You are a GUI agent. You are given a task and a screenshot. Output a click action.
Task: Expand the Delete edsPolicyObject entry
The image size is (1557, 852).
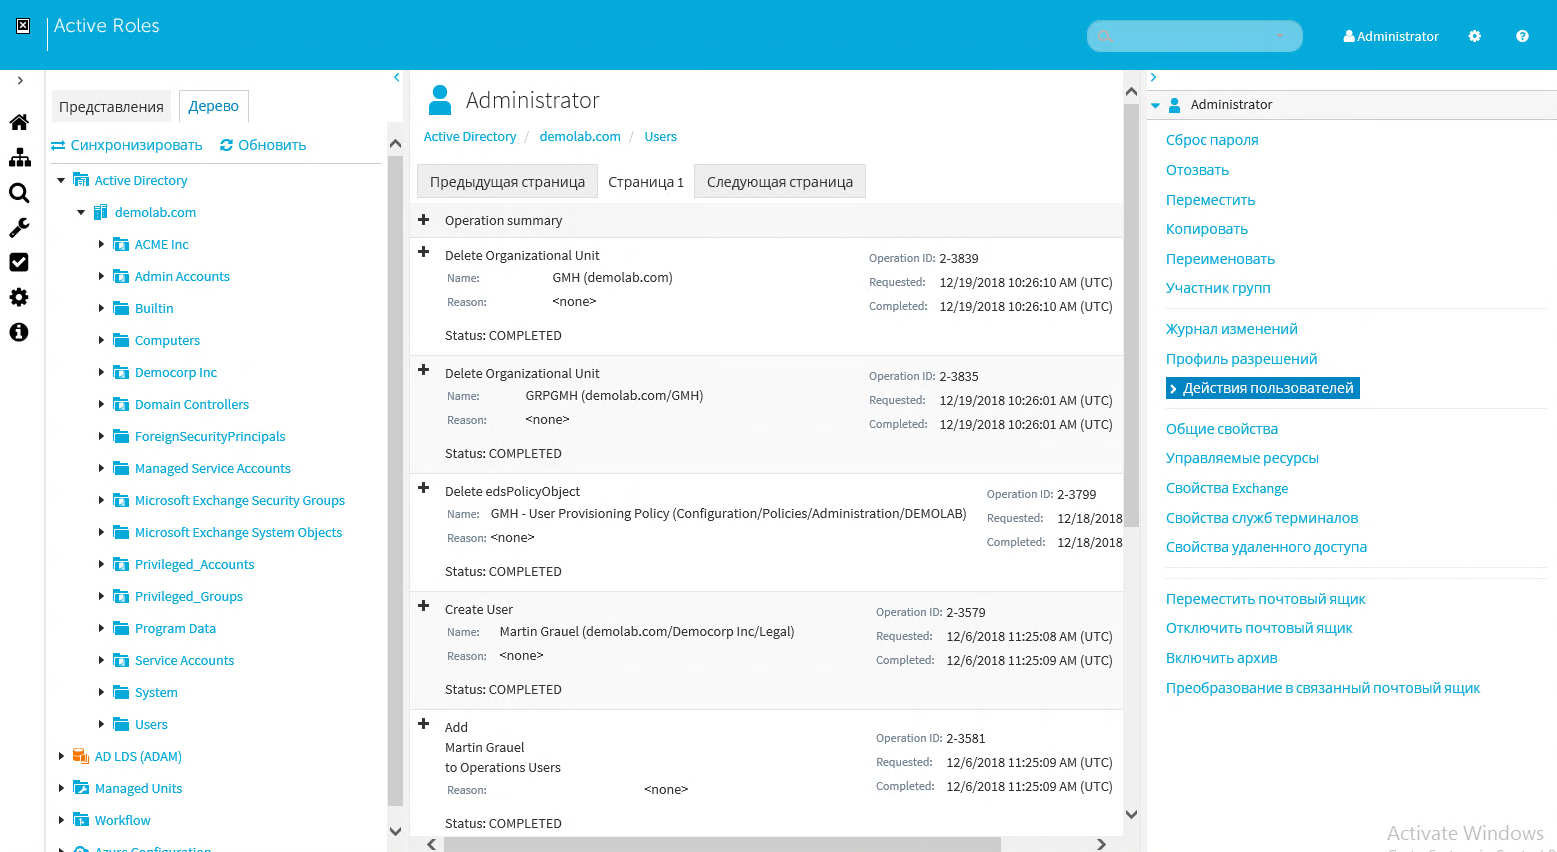coord(423,488)
